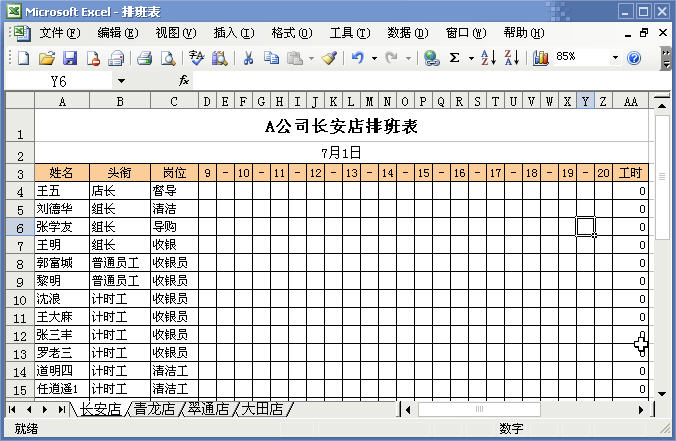
Task: Click the Select All corner button
Action: pyautogui.click(x=20, y=101)
